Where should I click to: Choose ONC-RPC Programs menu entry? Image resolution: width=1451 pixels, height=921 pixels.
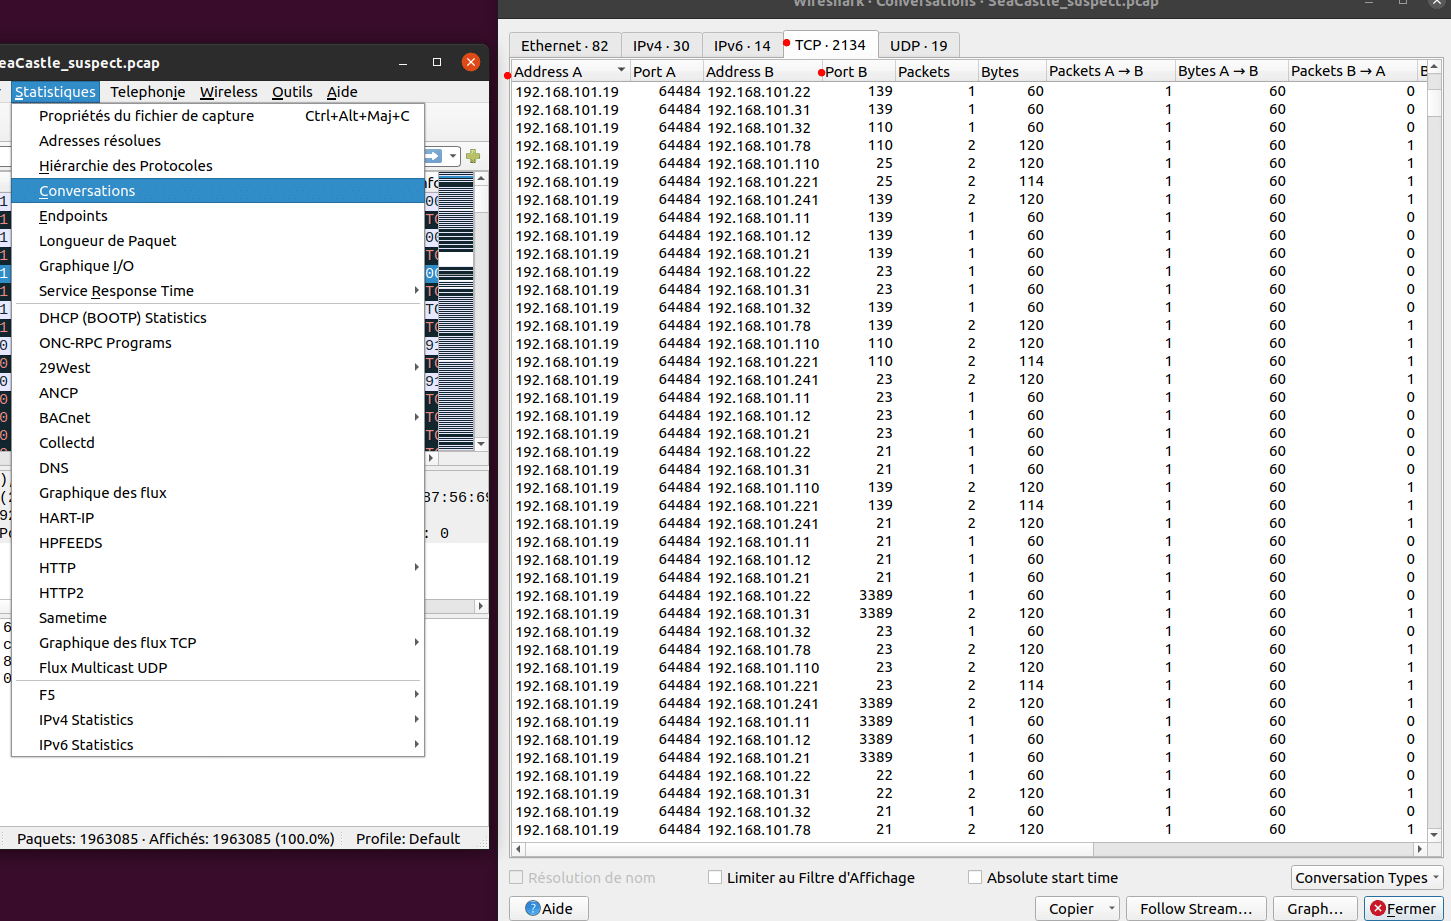click(218, 343)
